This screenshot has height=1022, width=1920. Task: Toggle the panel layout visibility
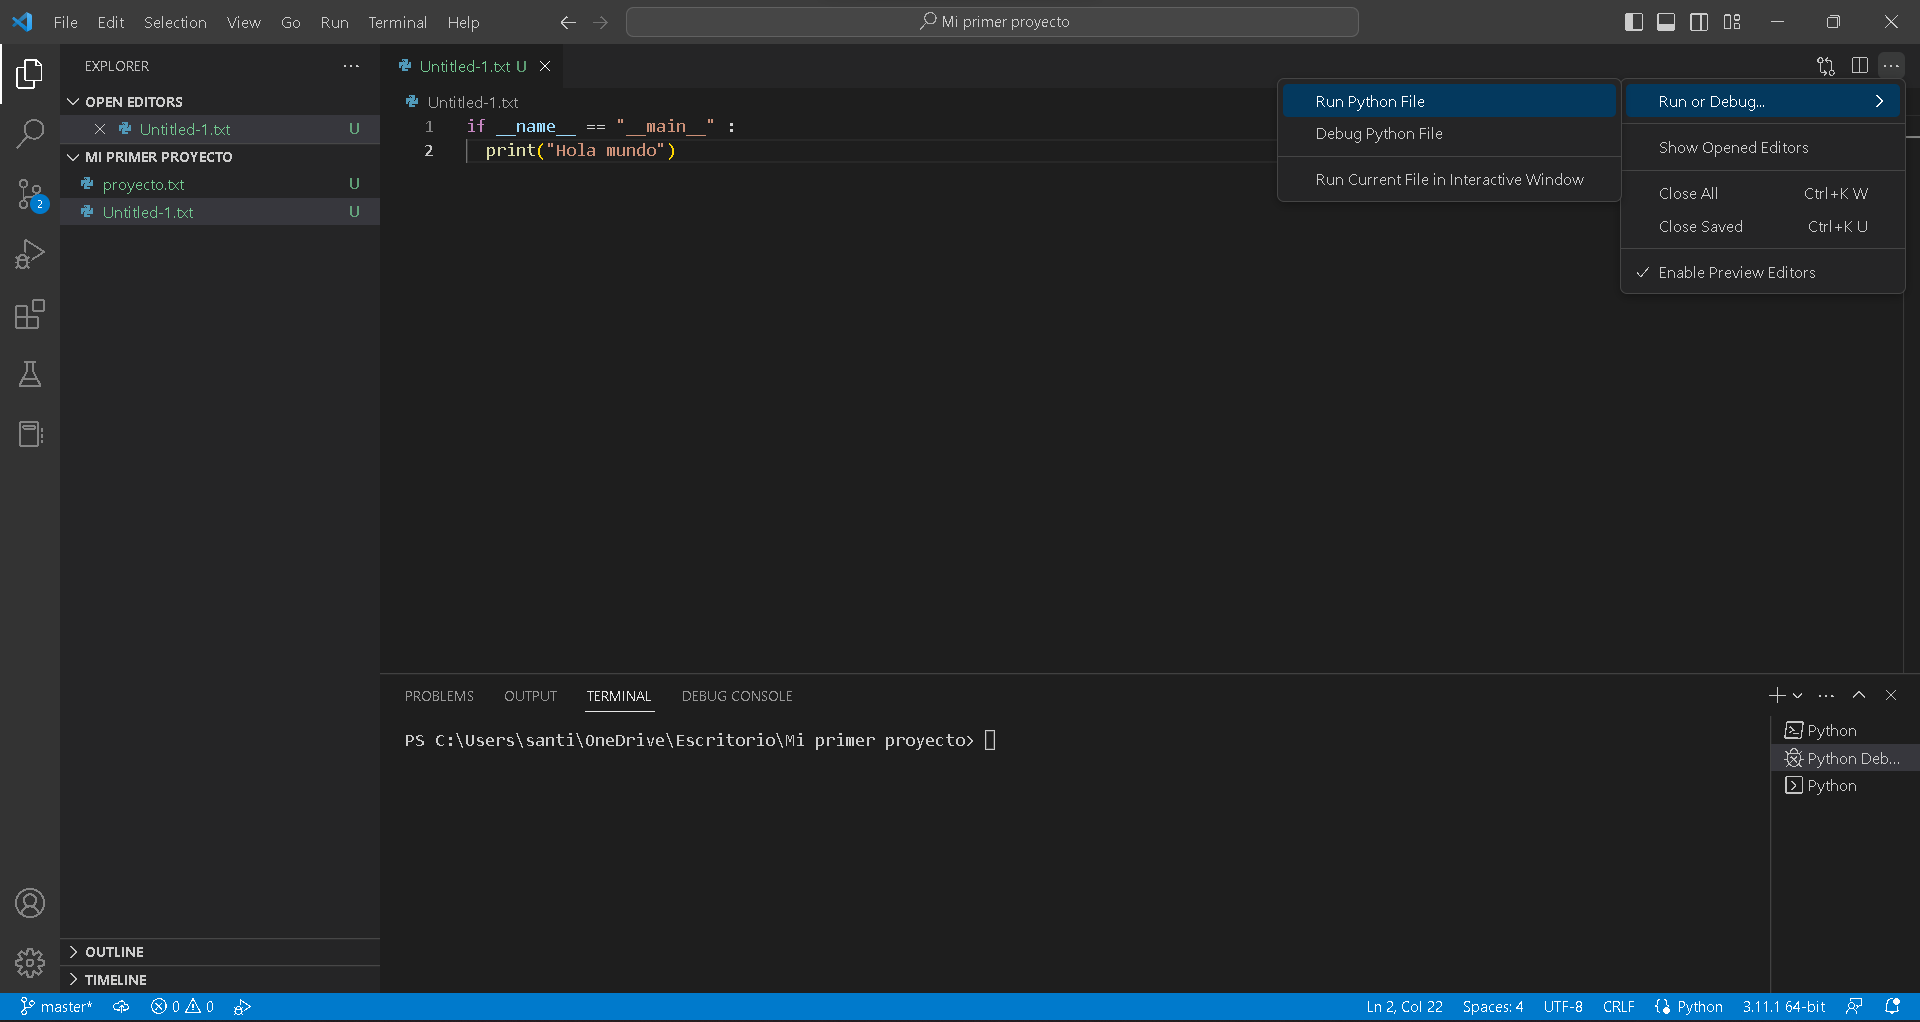1665,21
